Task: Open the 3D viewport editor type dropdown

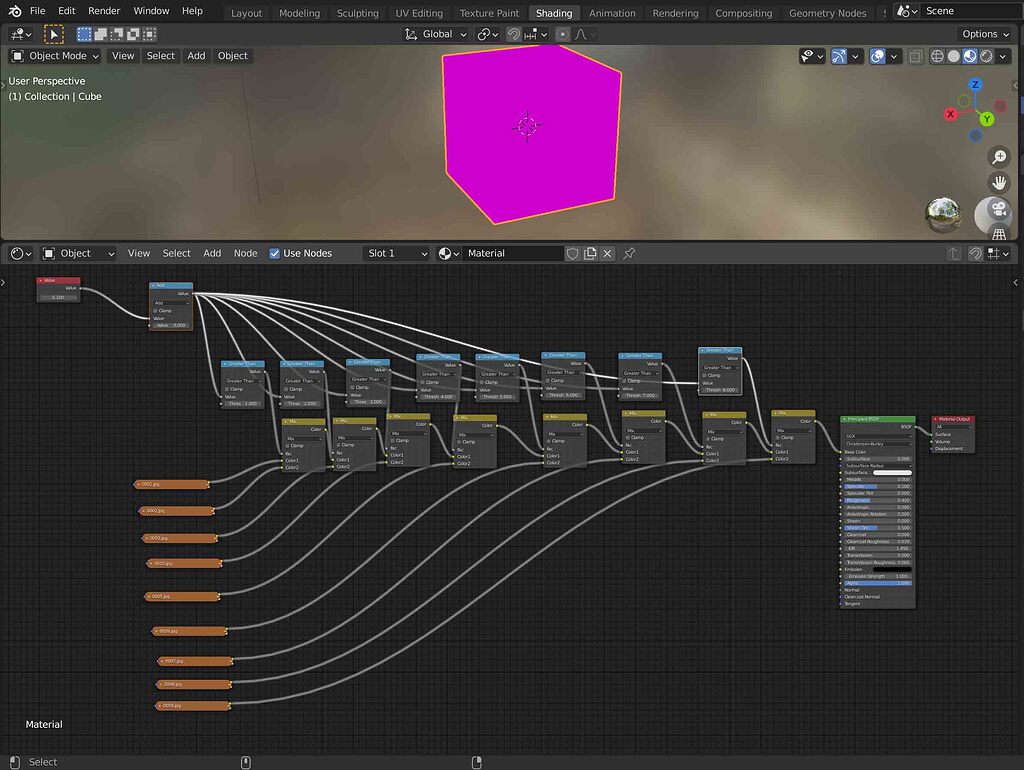Action: (x=21, y=34)
